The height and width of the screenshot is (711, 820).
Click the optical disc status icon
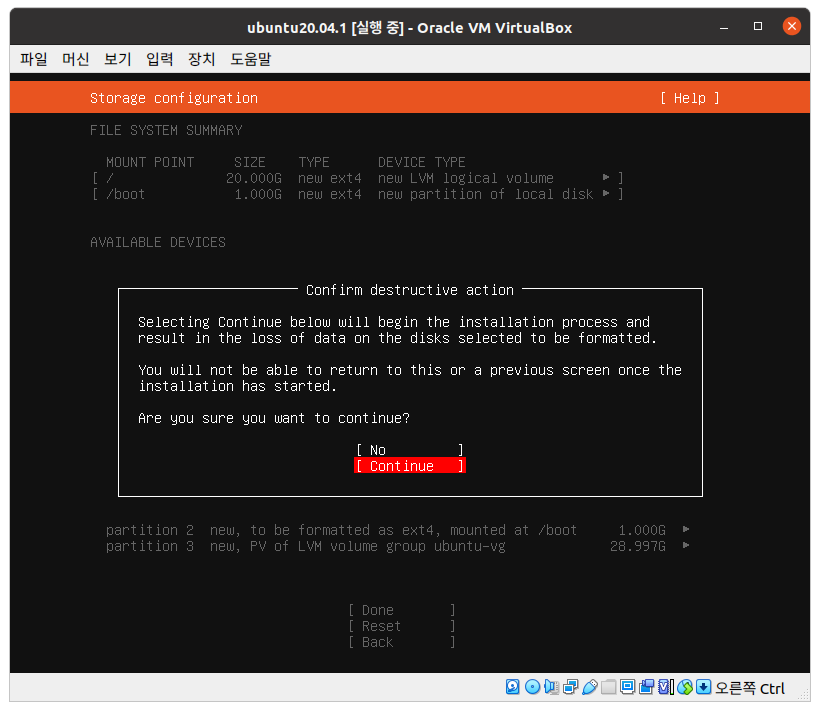tap(532, 687)
